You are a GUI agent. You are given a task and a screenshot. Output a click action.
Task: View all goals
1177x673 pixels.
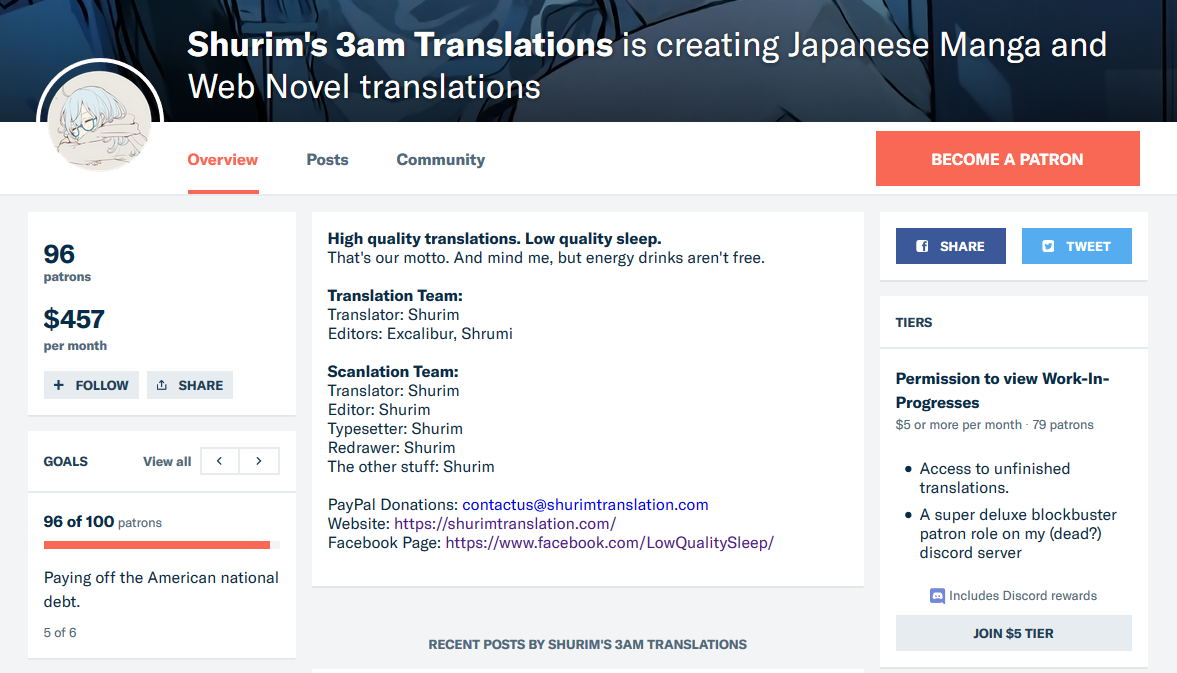tap(167, 461)
